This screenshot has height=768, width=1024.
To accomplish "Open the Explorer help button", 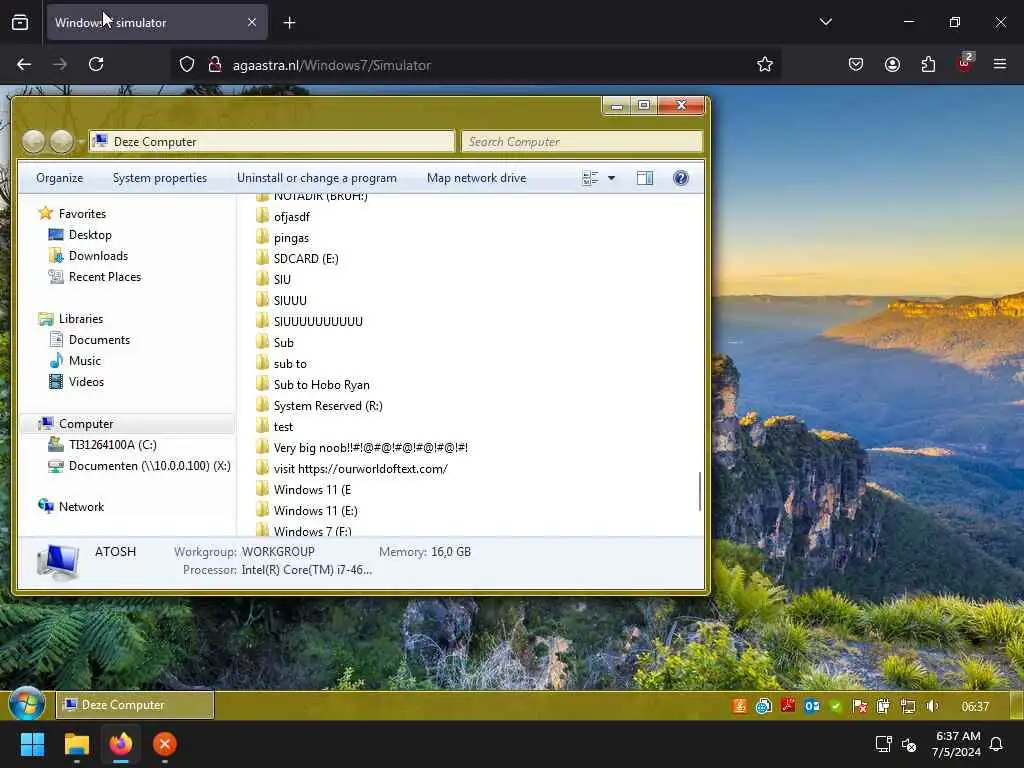I will [680, 178].
